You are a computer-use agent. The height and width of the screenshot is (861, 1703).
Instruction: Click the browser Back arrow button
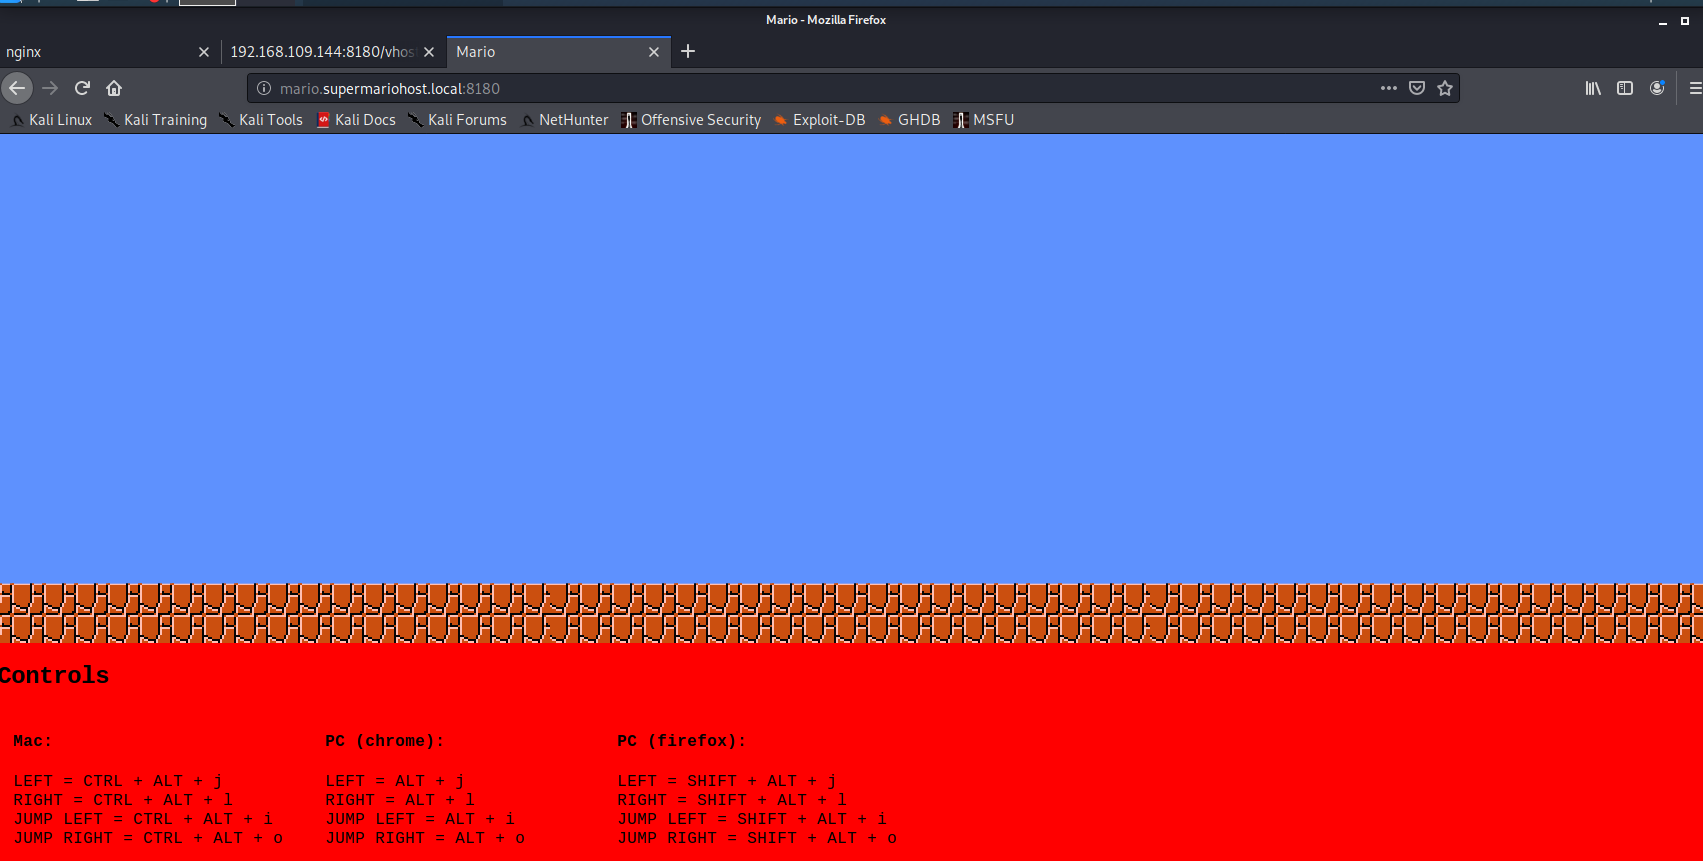(17, 88)
